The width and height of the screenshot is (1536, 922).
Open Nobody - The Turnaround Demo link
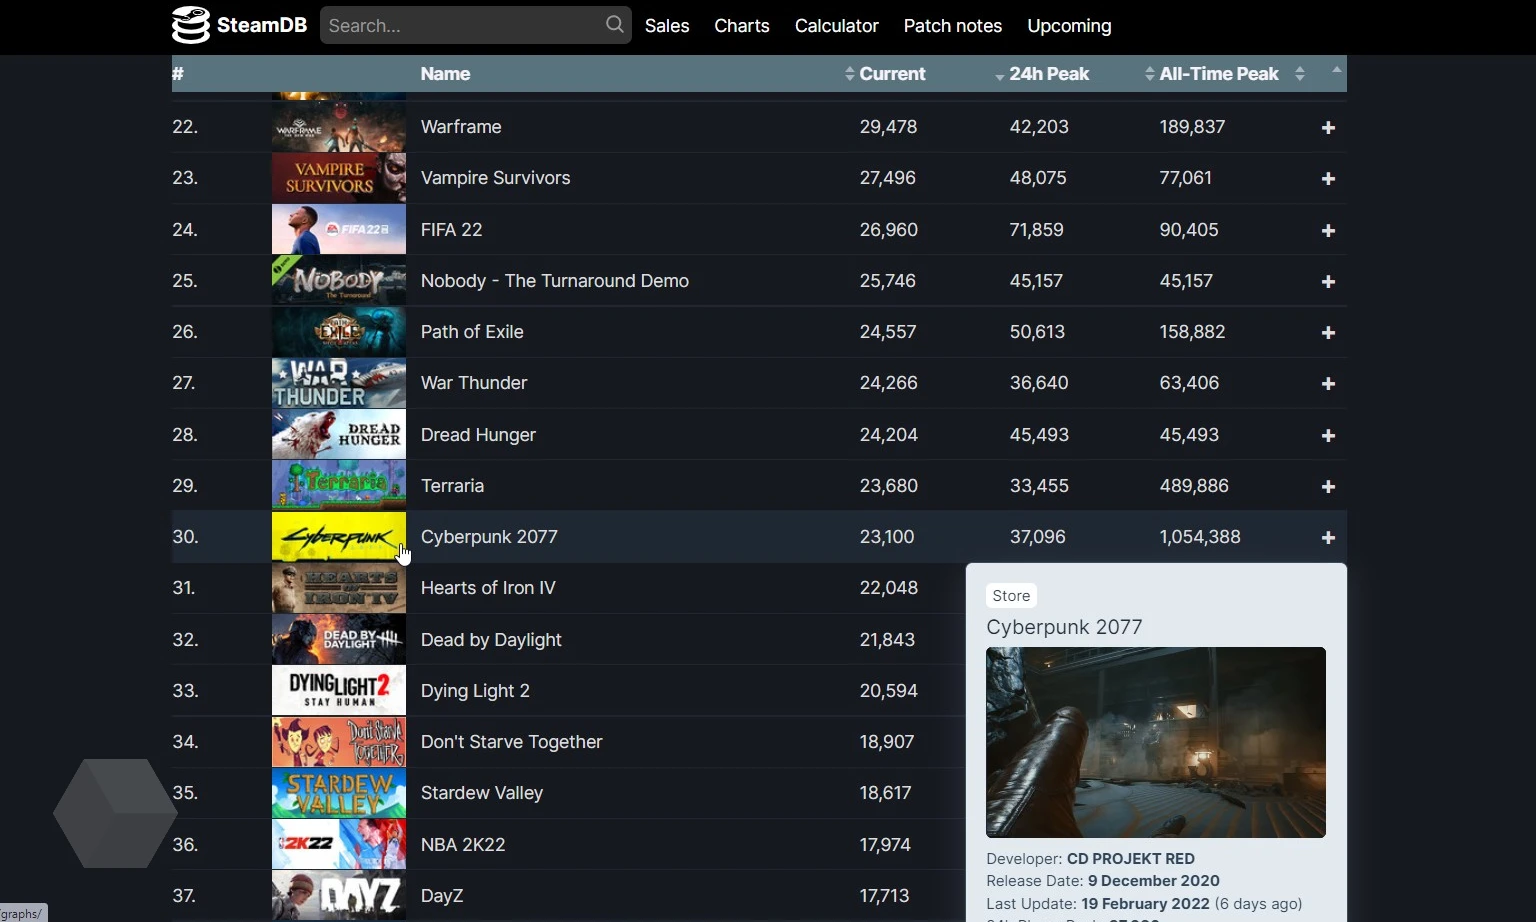(x=555, y=281)
